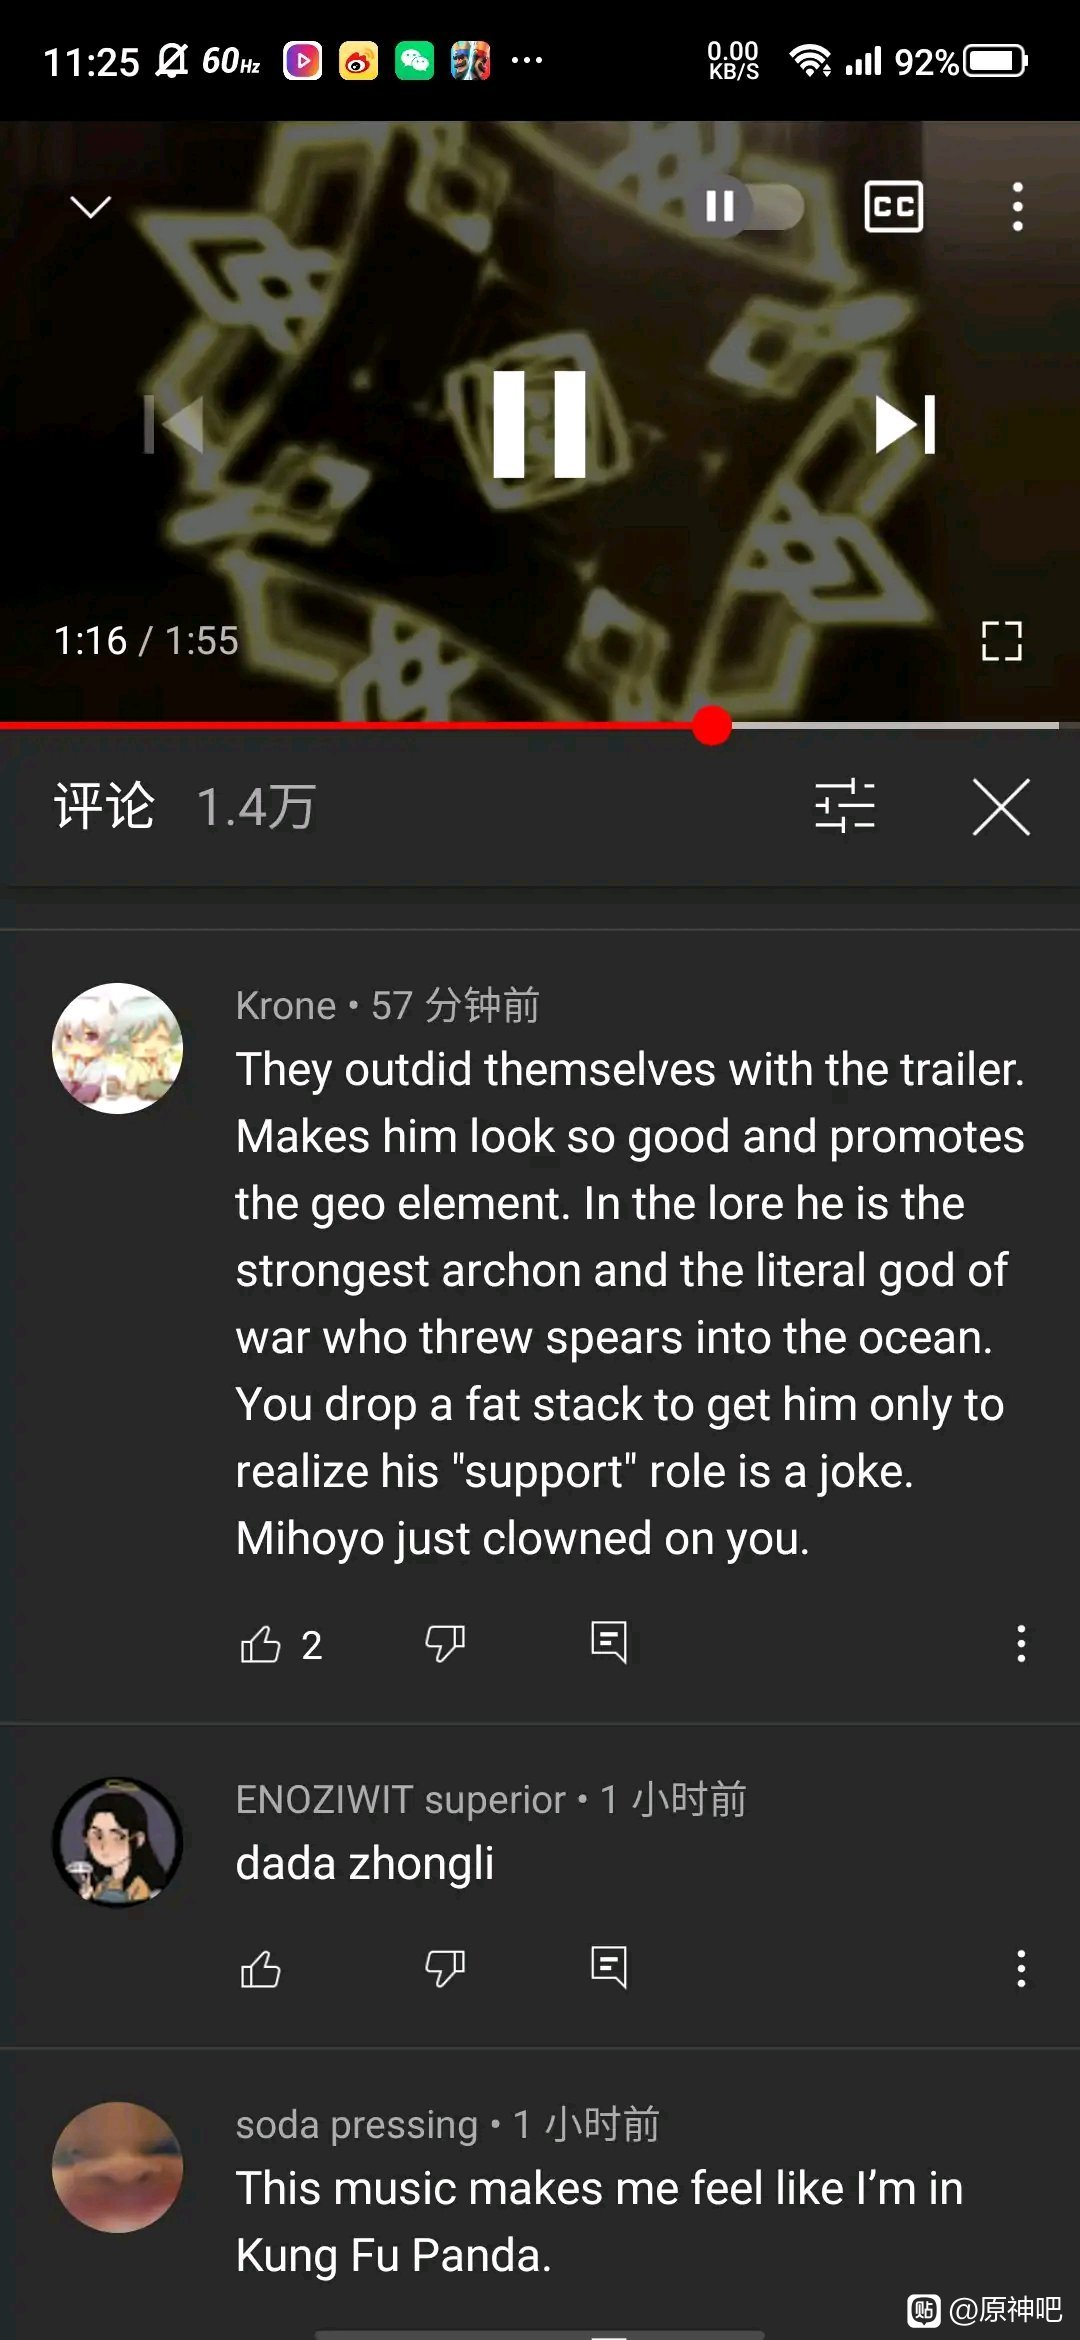Reply to Krone's comment
Image resolution: width=1080 pixels, height=2340 pixels.
click(x=609, y=1642)
